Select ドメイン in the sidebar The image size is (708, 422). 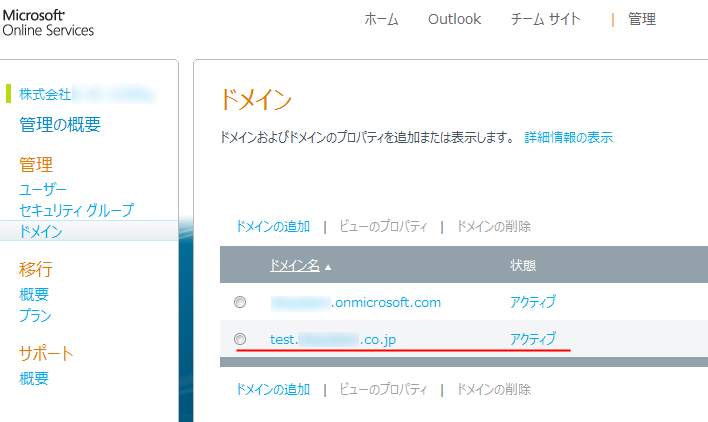pyautogui.click(x=41, y=231)
